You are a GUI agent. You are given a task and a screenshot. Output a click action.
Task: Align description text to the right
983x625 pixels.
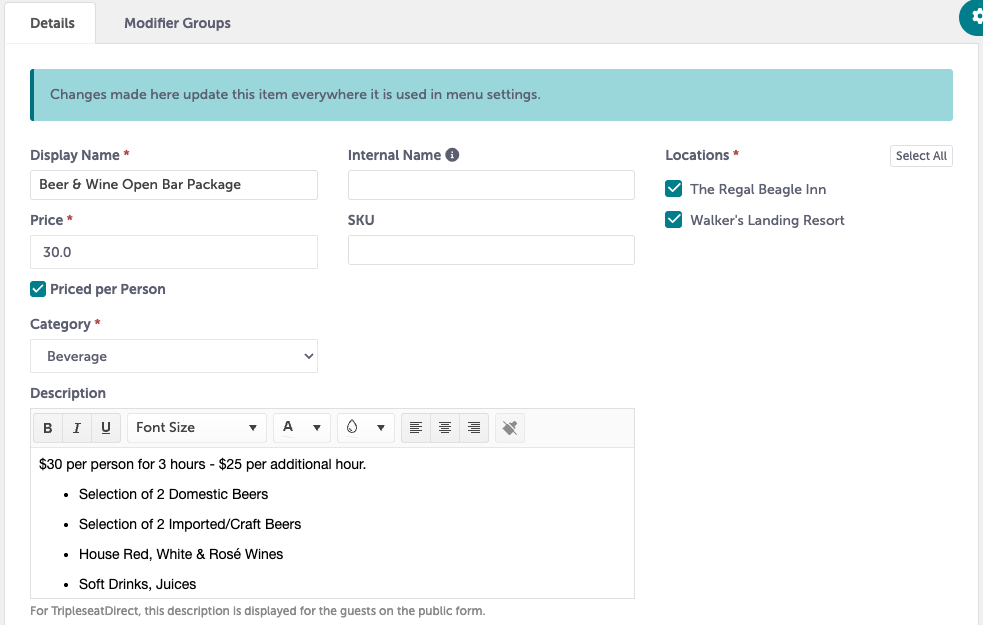[474, 428]
